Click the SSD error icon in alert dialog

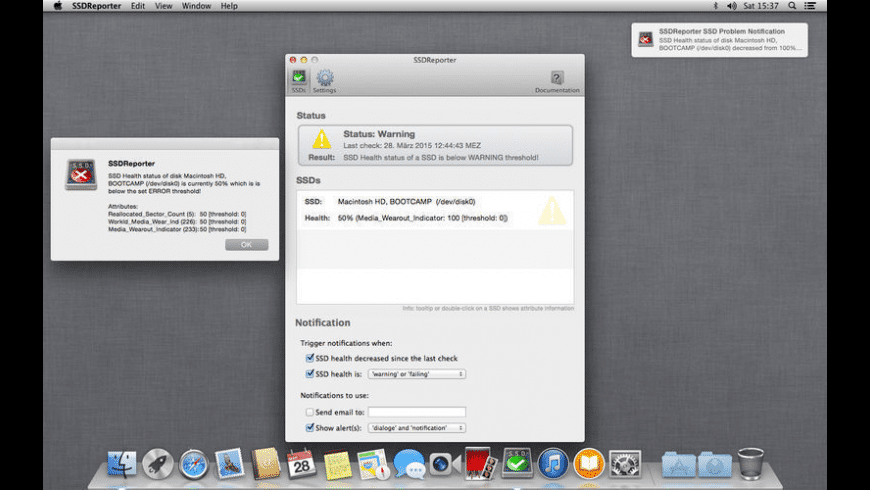tap(81, 174)
